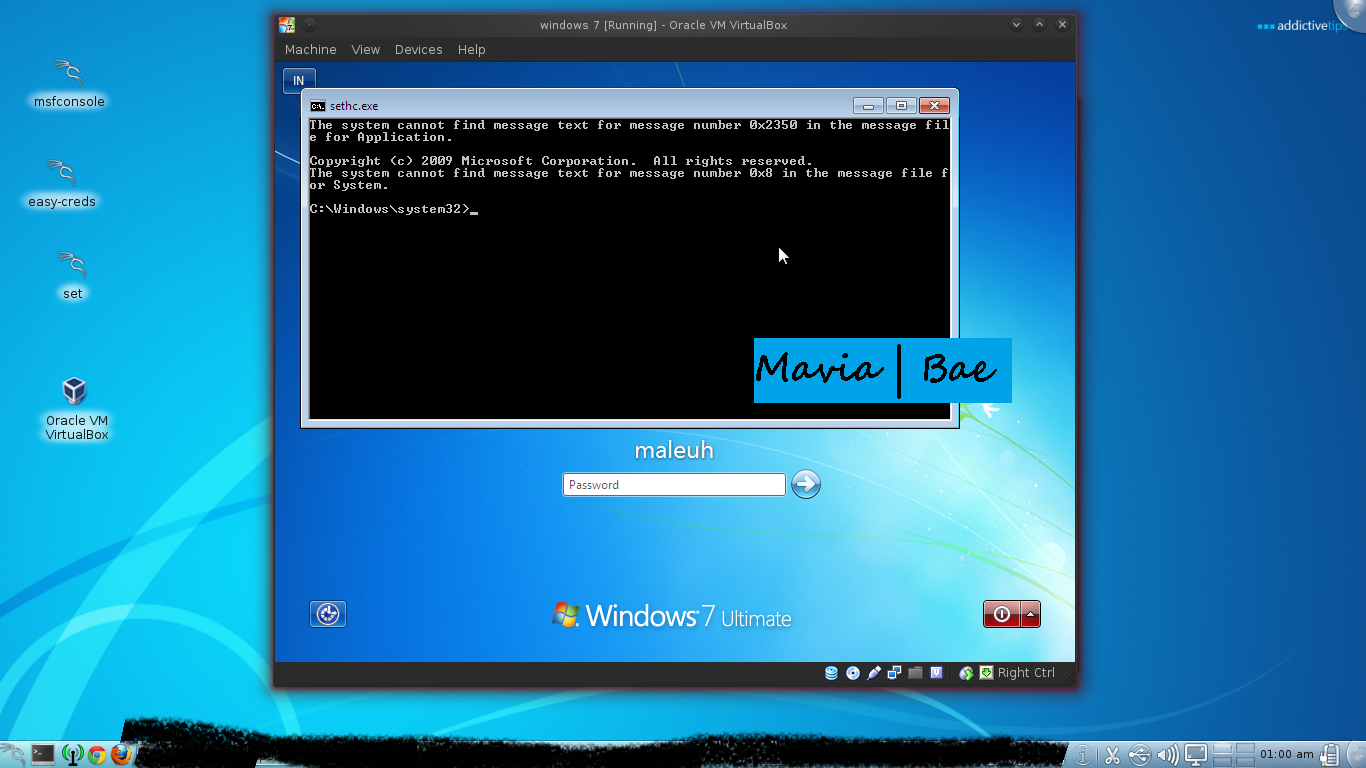The image size is (1366, 768).
Task: Click the VirtualBox titlebar up-chevron button
Action: 1039,24
